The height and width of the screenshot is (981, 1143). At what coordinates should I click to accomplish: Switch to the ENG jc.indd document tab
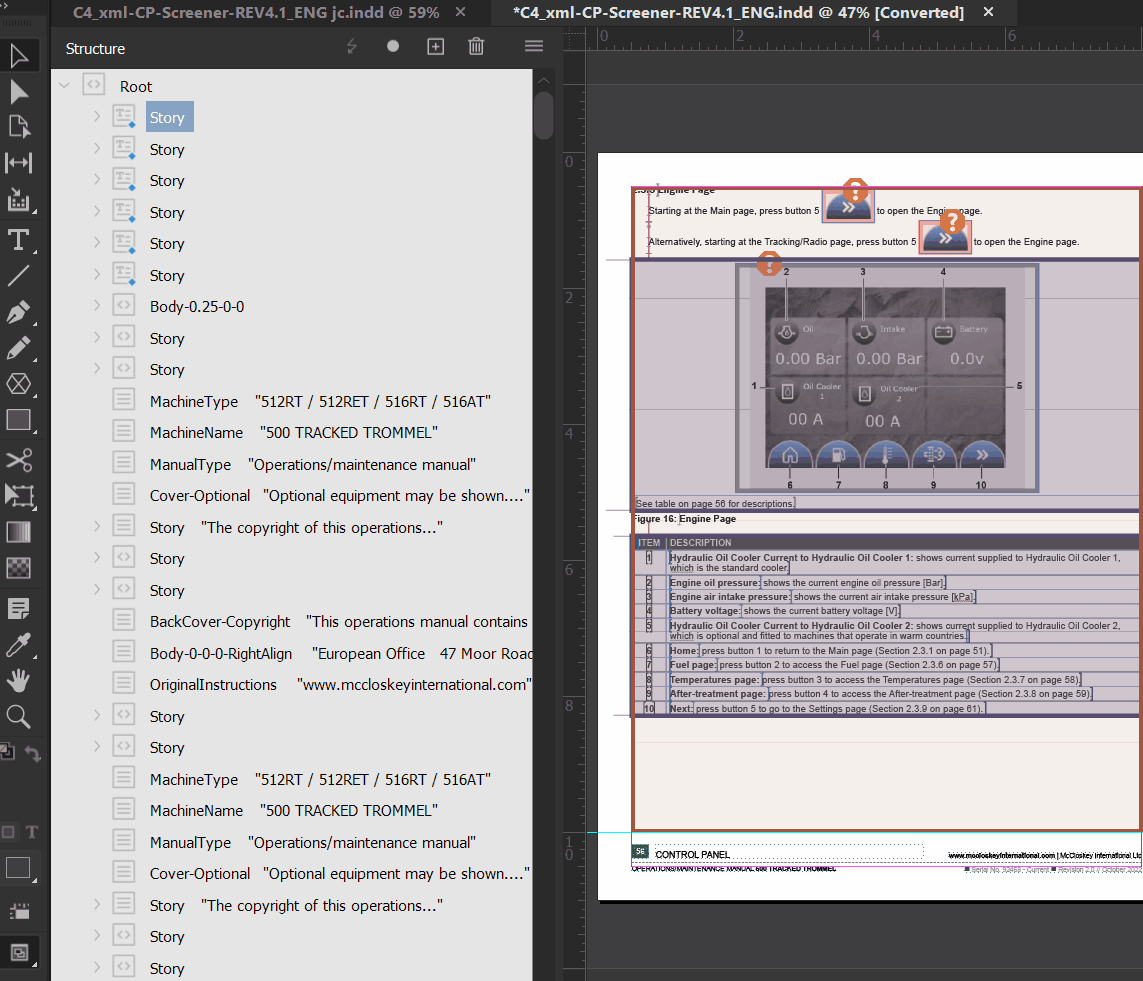click(x=256, y=12)
